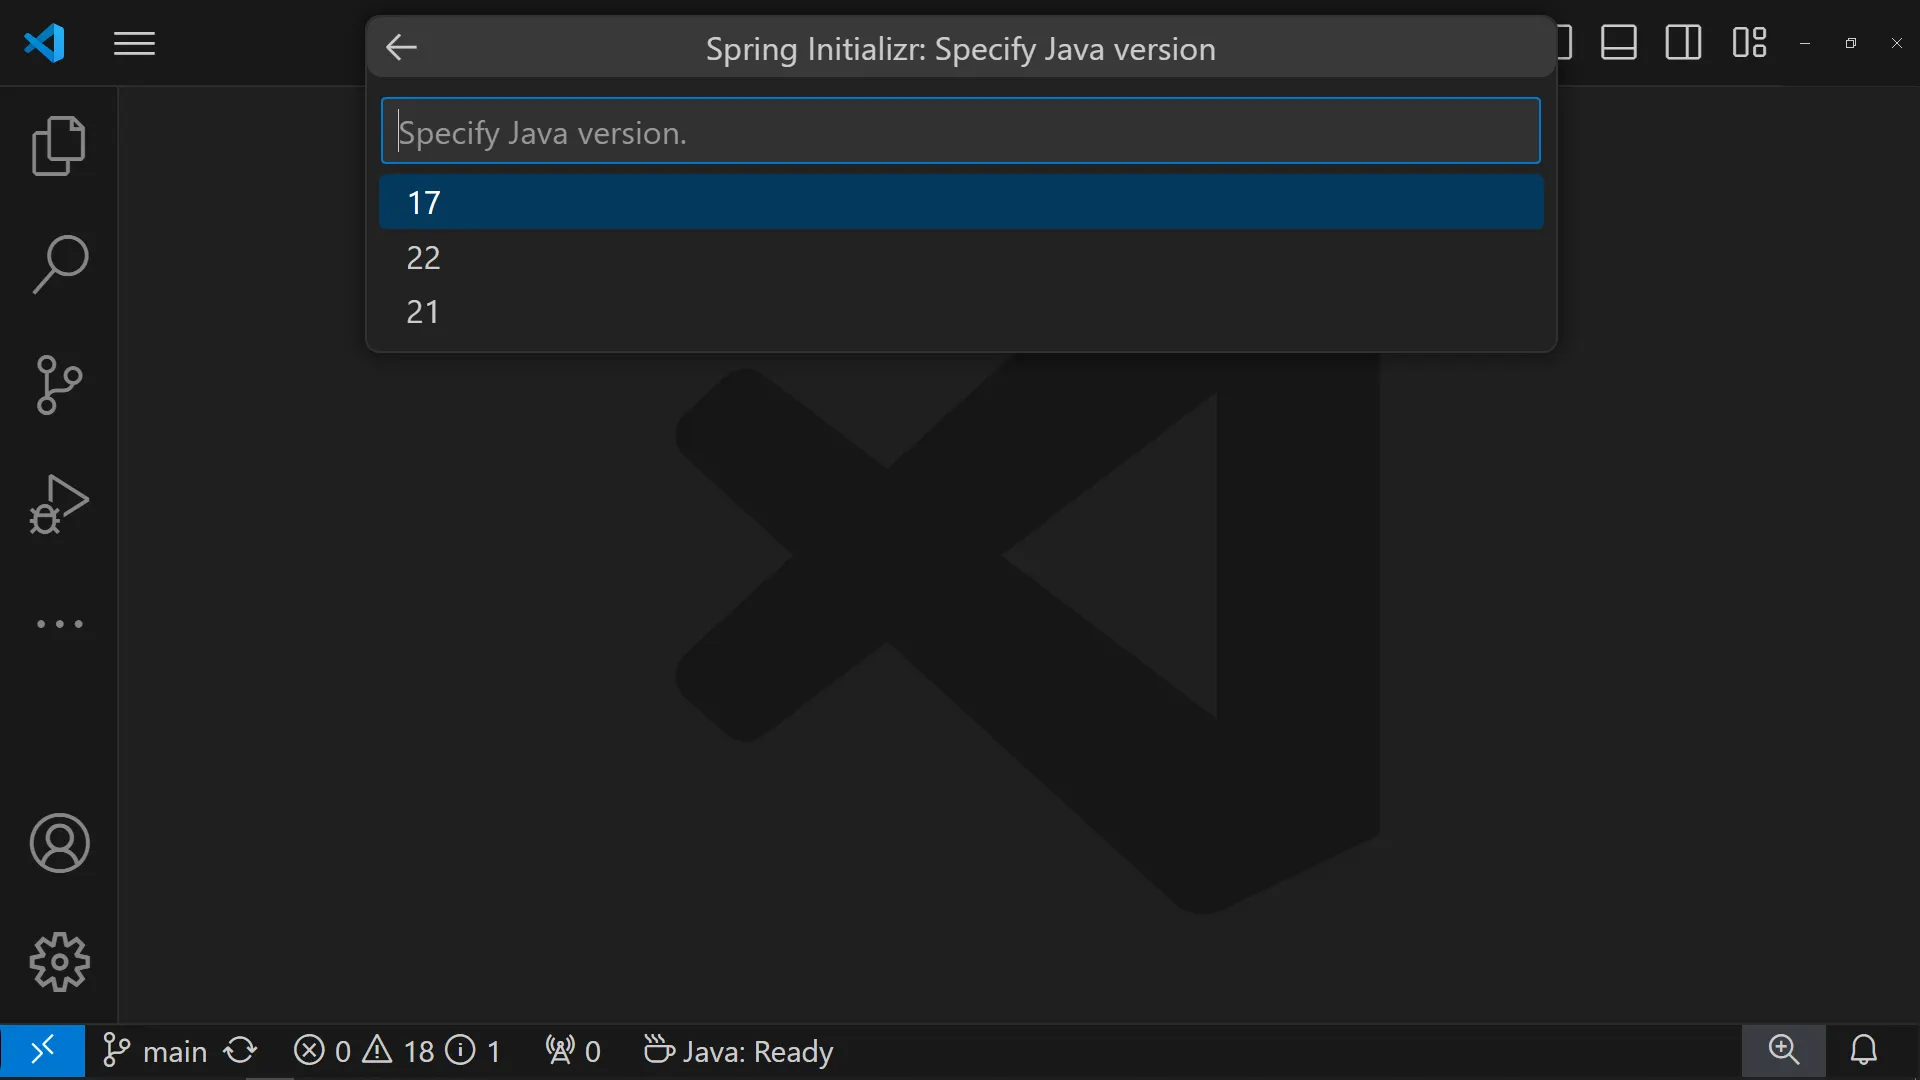This screenshot has height=1080, width=1920.
Task: Open the Source Control view
Action: click(59, 385)
